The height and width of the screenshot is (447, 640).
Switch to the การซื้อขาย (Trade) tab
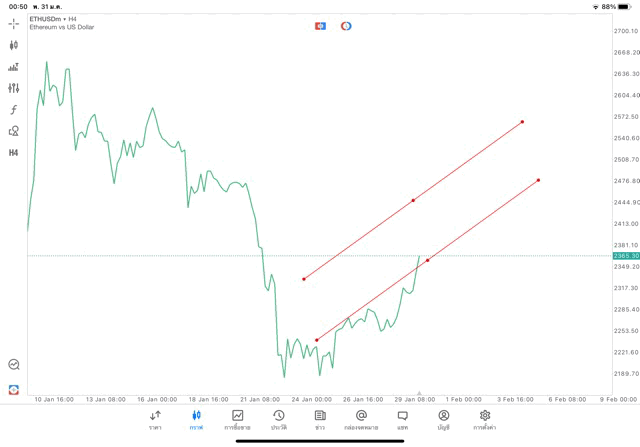[x=238, y=420]
